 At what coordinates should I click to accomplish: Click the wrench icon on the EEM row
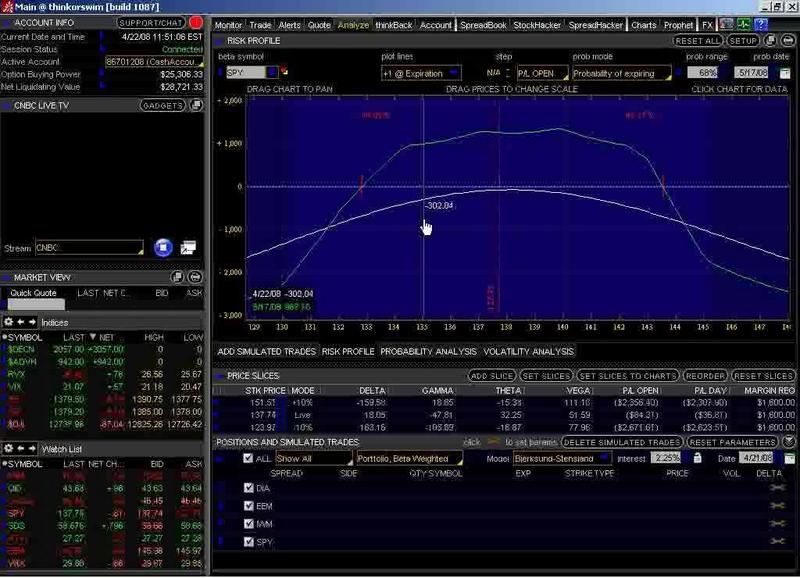pyautogui.click(x=777, y=506)
